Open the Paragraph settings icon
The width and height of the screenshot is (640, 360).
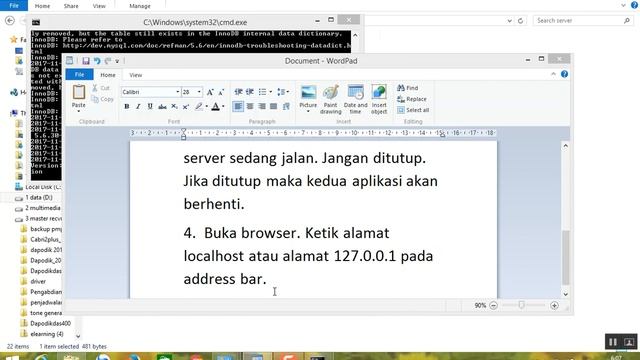click(286, 107)
